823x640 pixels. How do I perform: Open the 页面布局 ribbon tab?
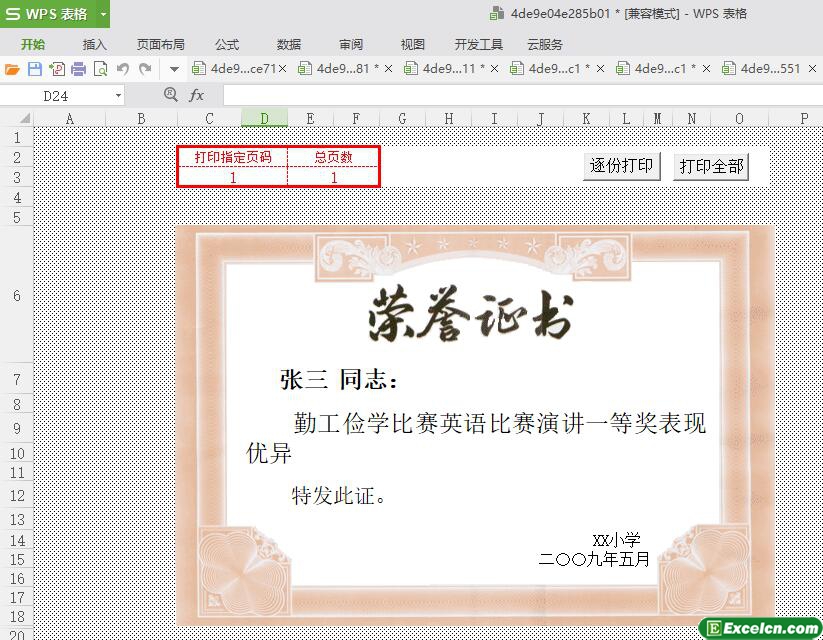click(x=161, y=45)
